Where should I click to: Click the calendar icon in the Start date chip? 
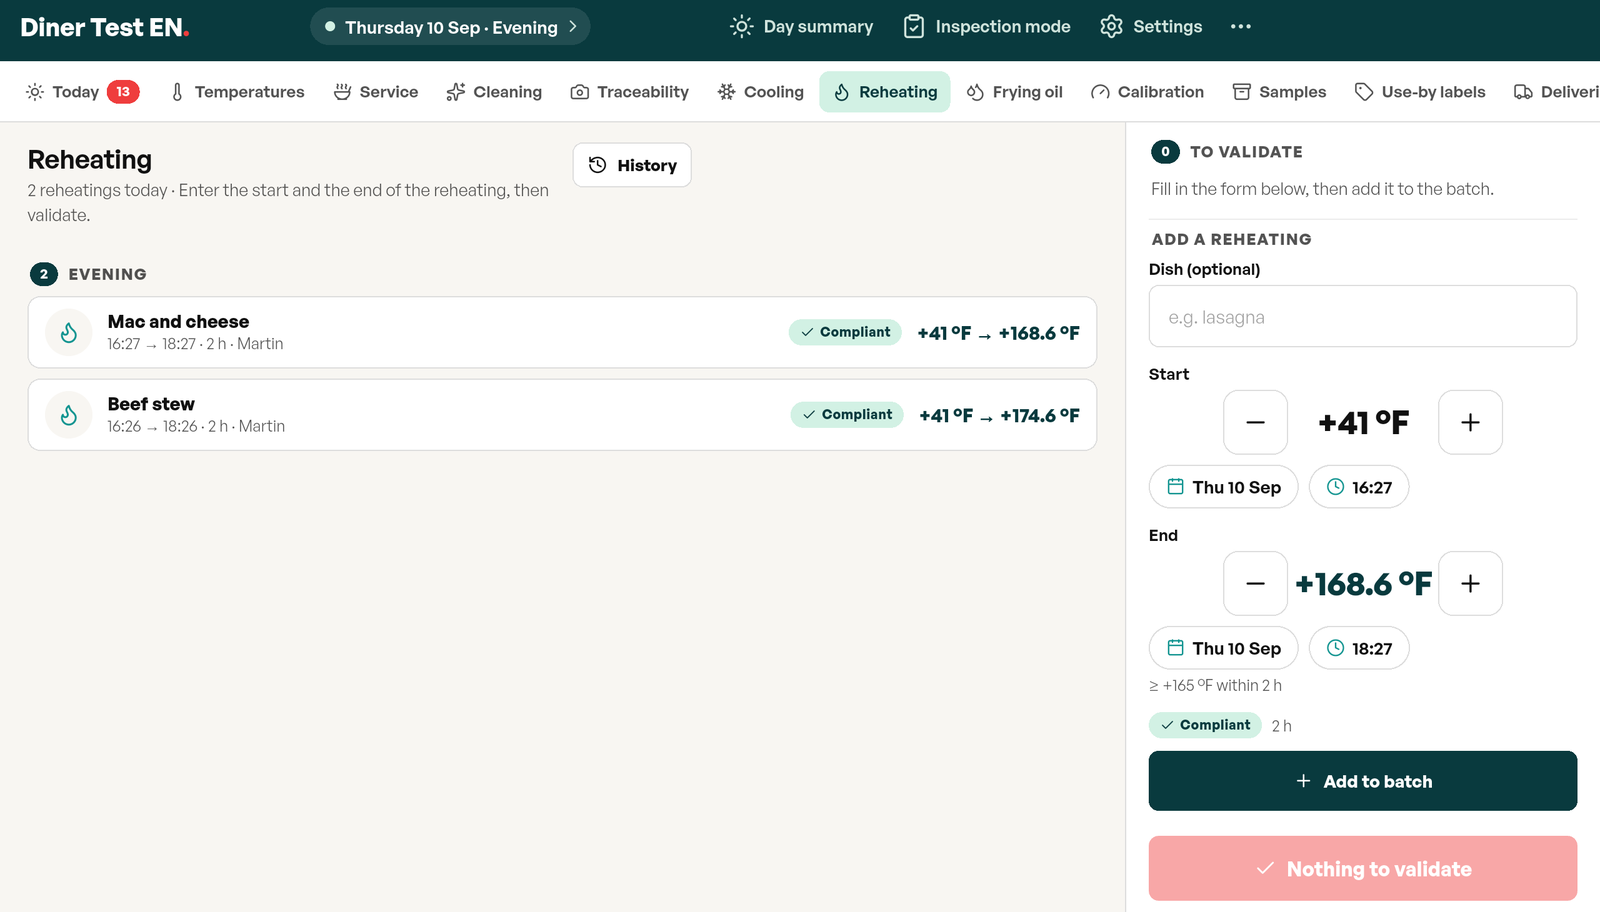tap(1176, 487)
